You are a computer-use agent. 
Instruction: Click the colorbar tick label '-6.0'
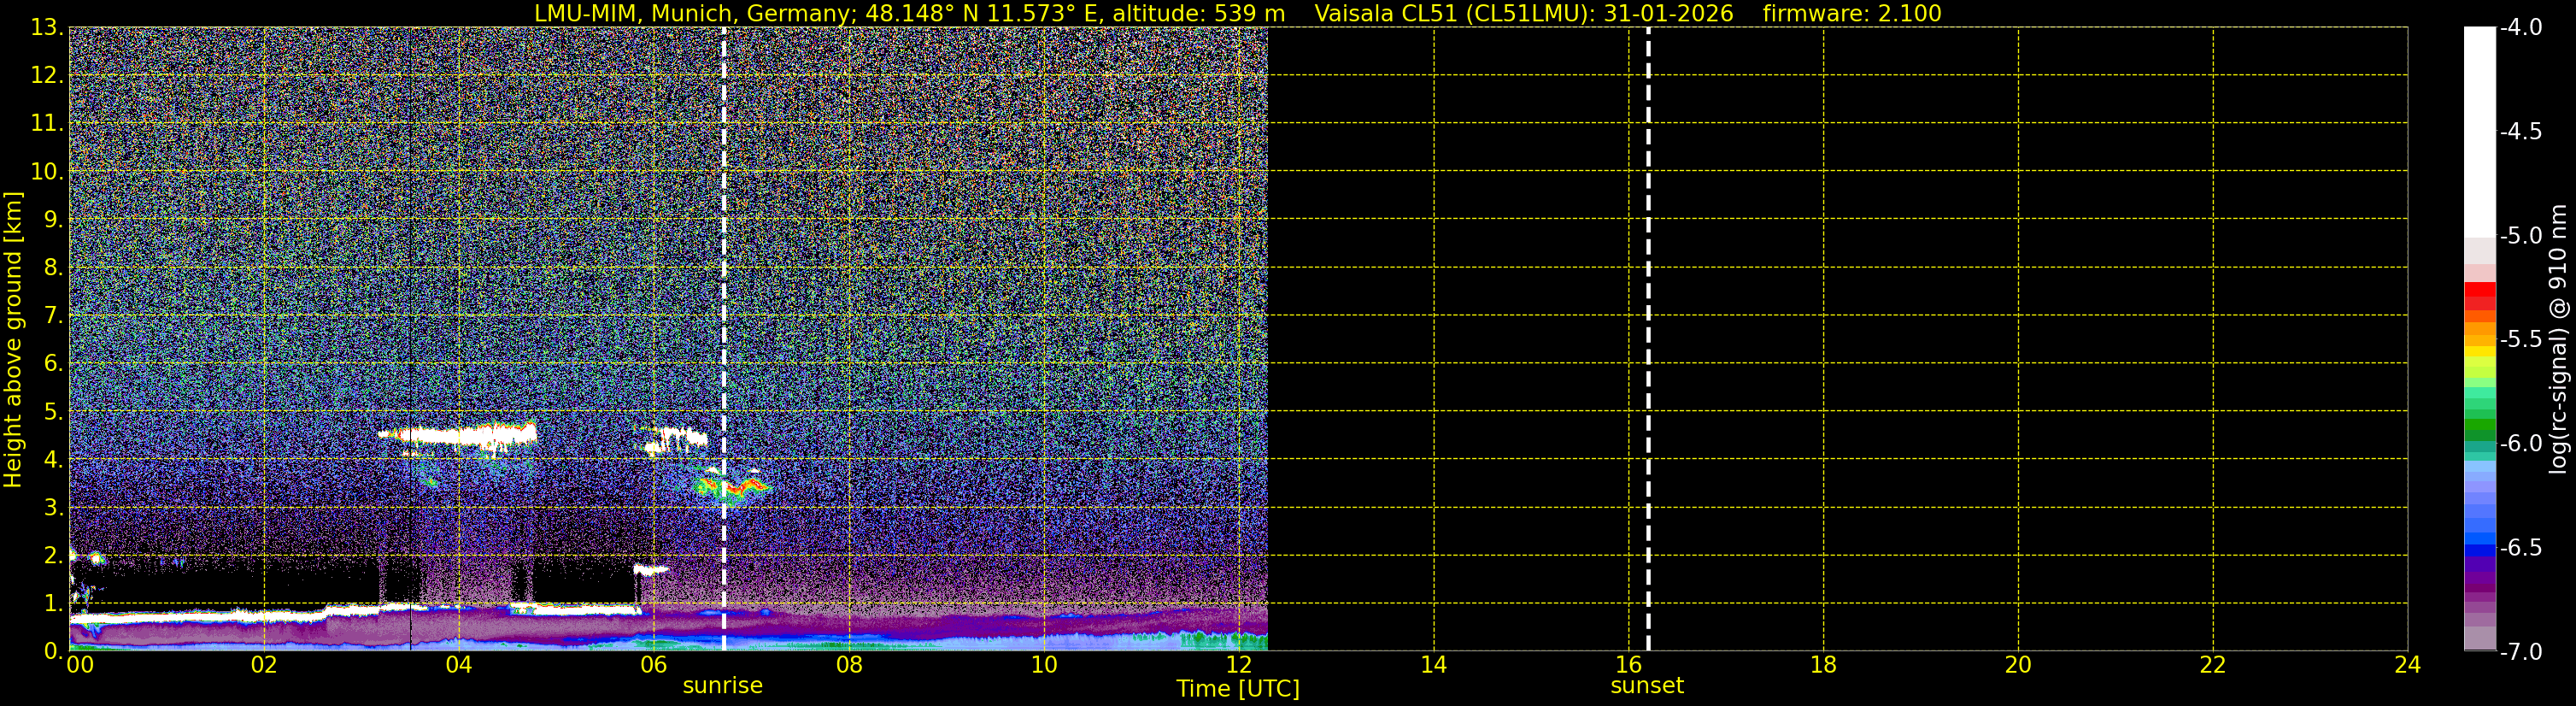click(x=2520, y=443)
